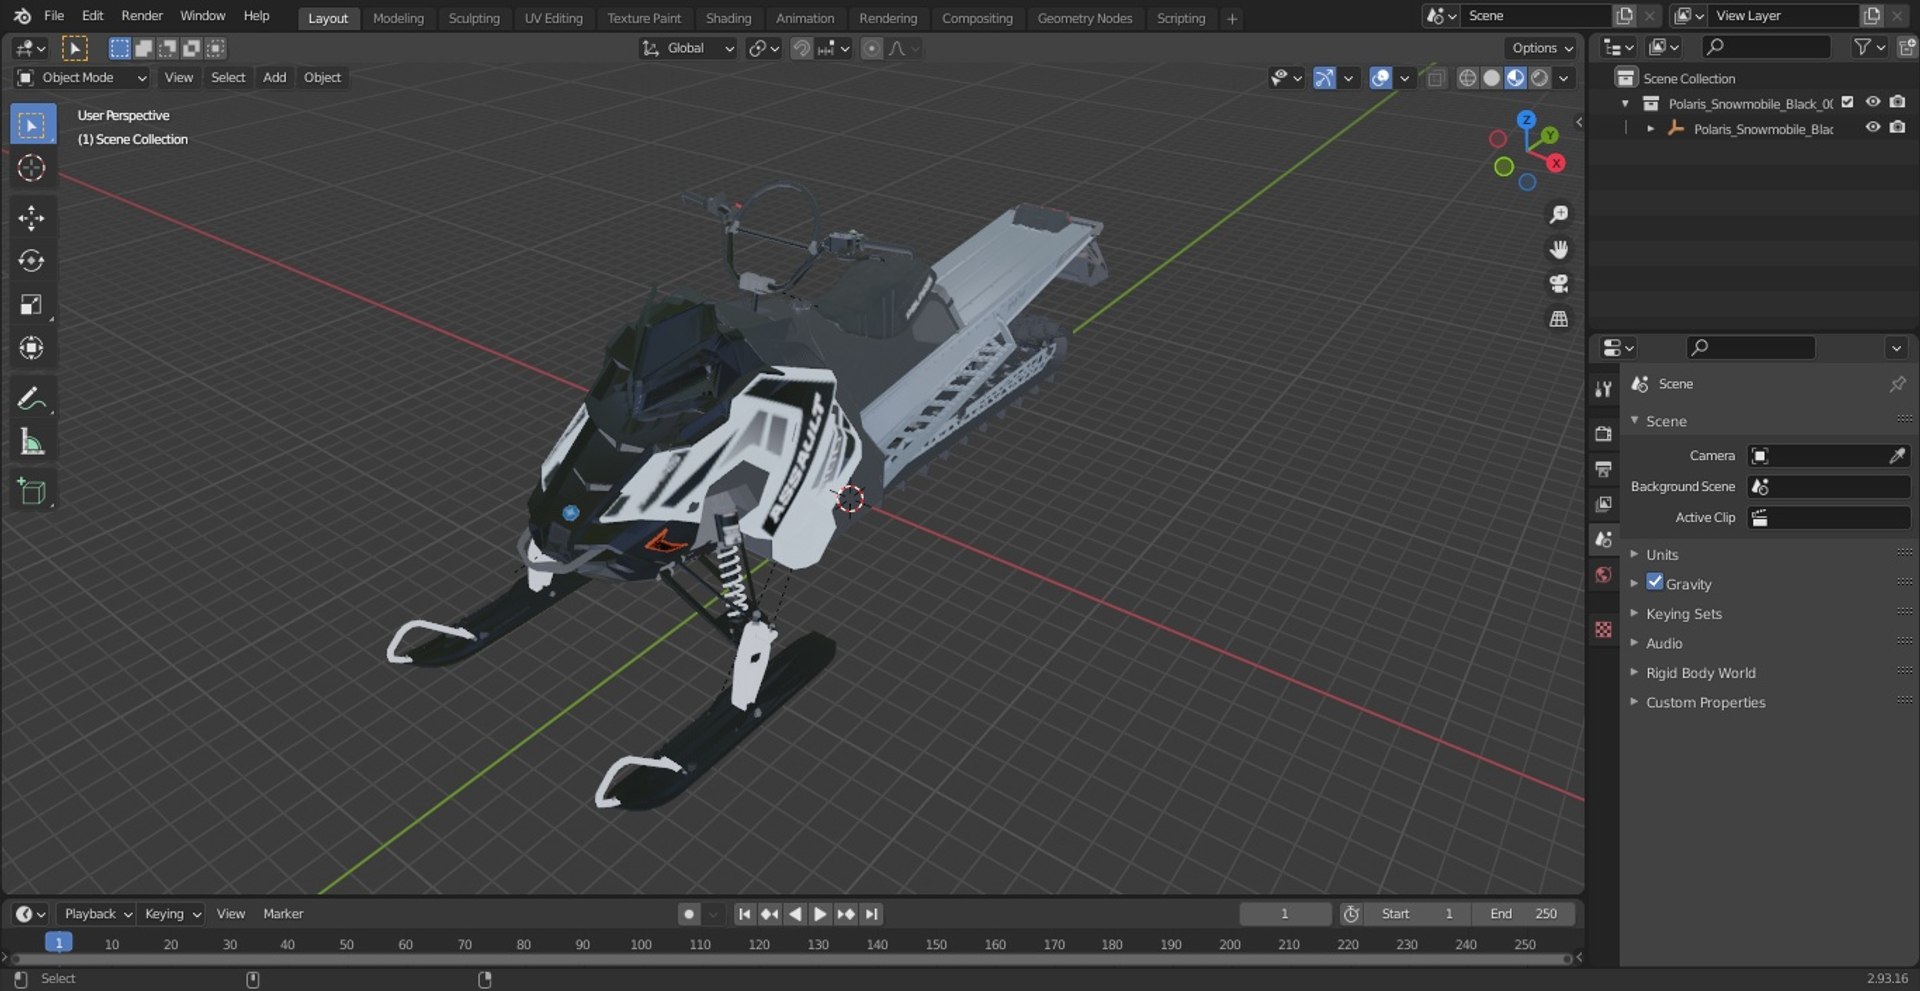Image resolution: width=1920 pixels, height=991 pixels.
Task: Click the pan view hand icon
Action: (1558, 249)
